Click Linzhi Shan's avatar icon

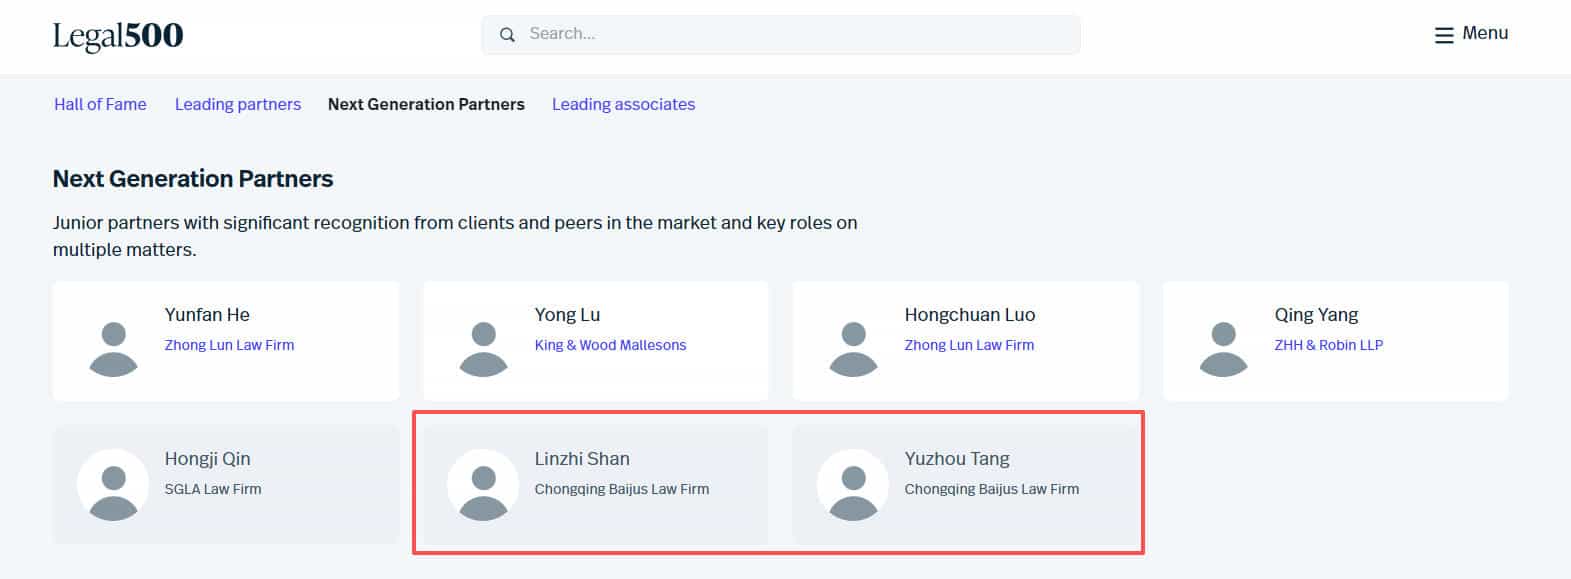click(x=483, y=485)
